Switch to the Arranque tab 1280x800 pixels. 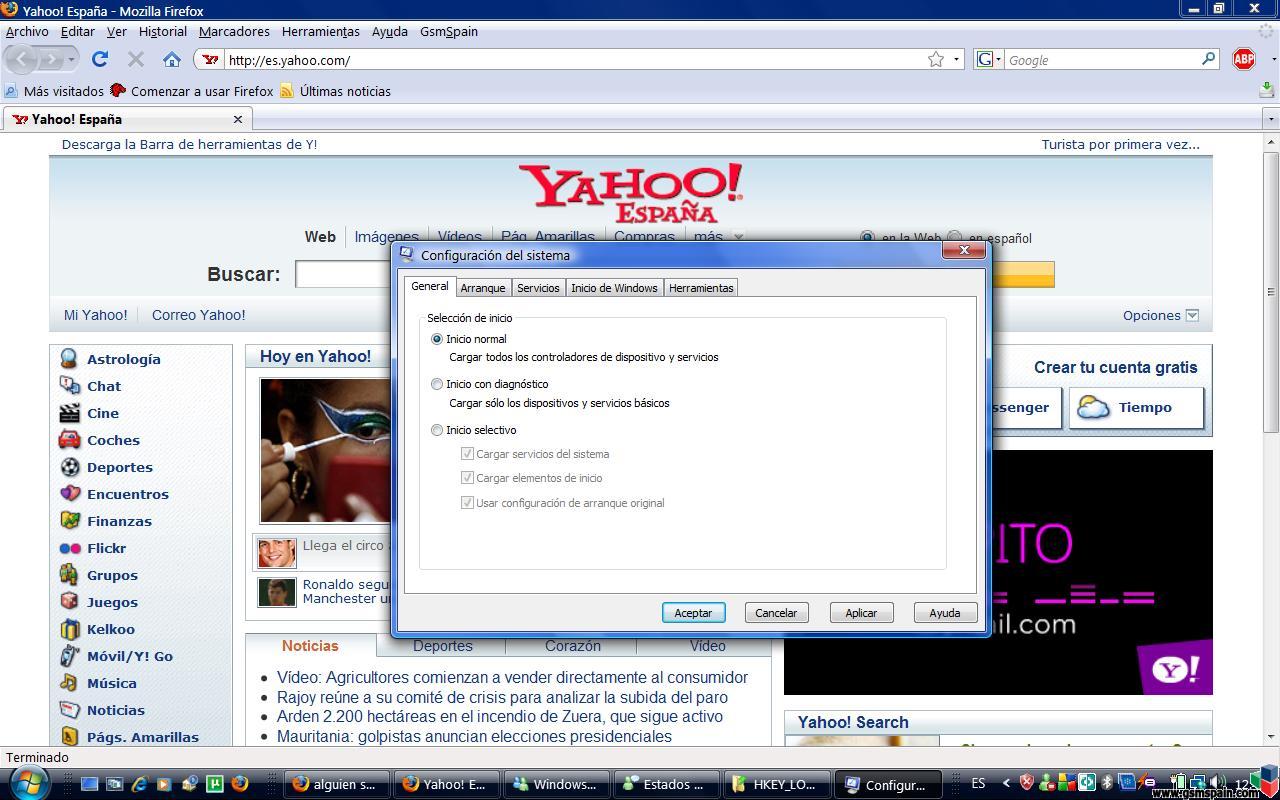(483, 288)
